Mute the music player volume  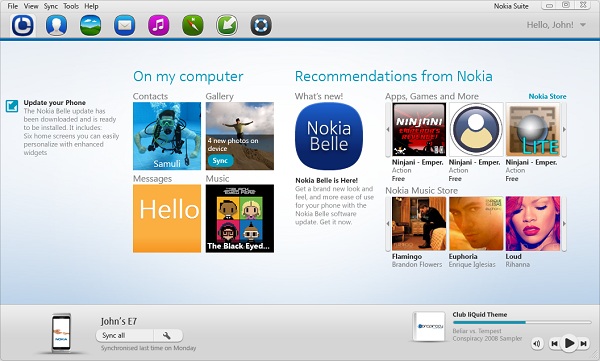click(537, 343)
